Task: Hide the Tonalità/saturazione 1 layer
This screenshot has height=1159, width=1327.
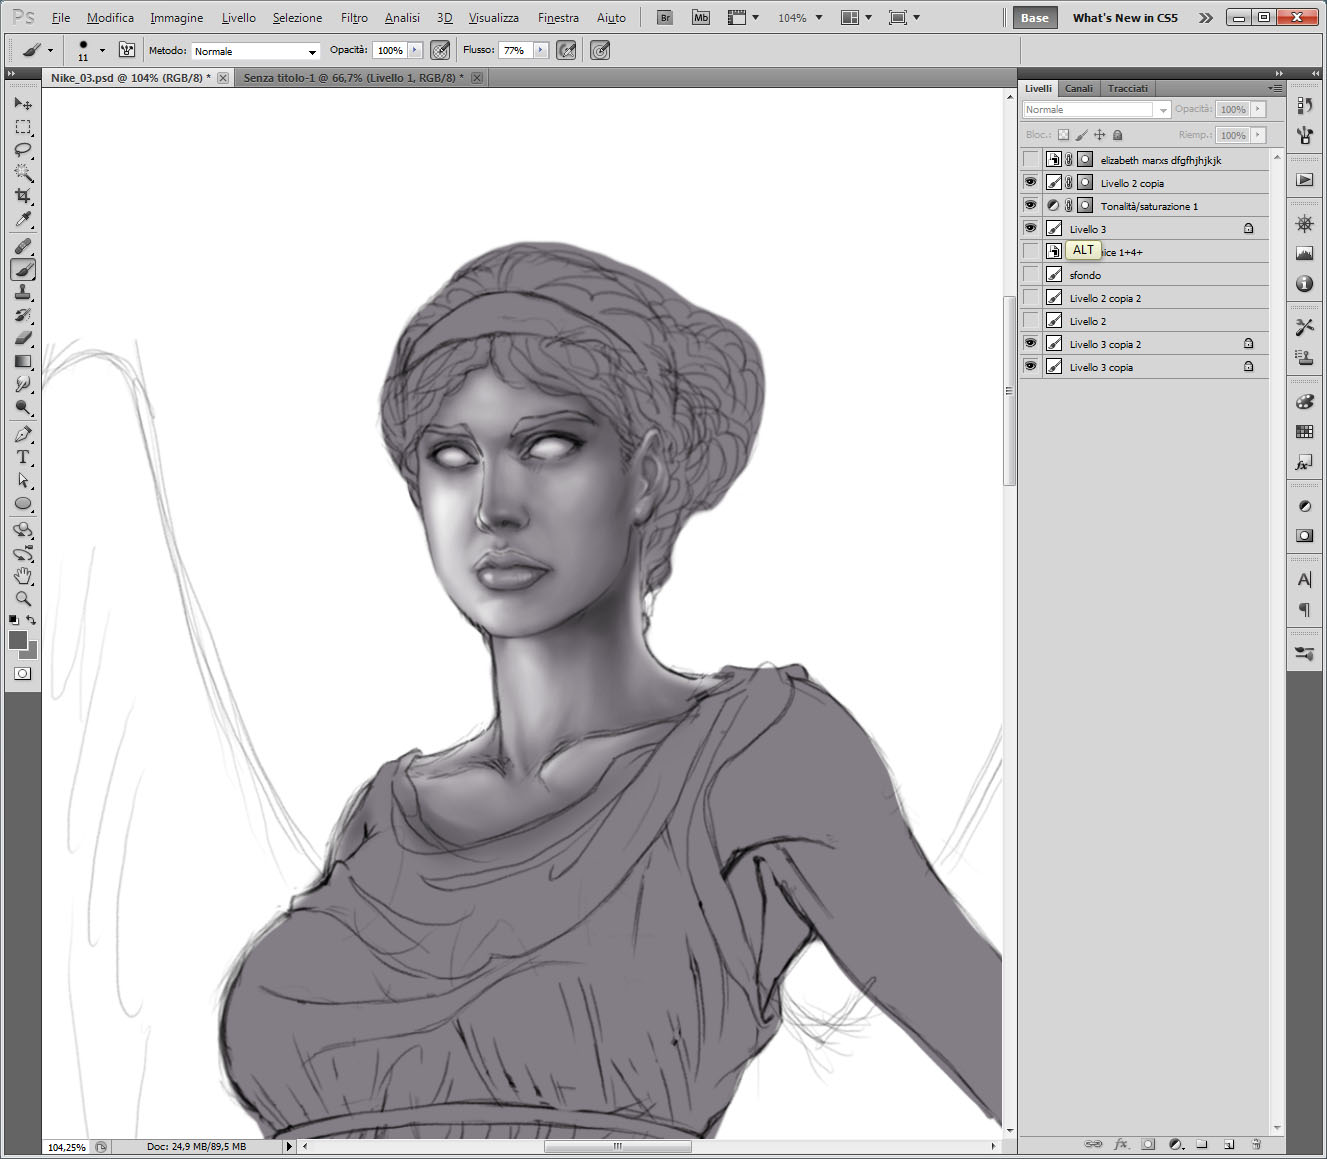Action: point(1030,205)
